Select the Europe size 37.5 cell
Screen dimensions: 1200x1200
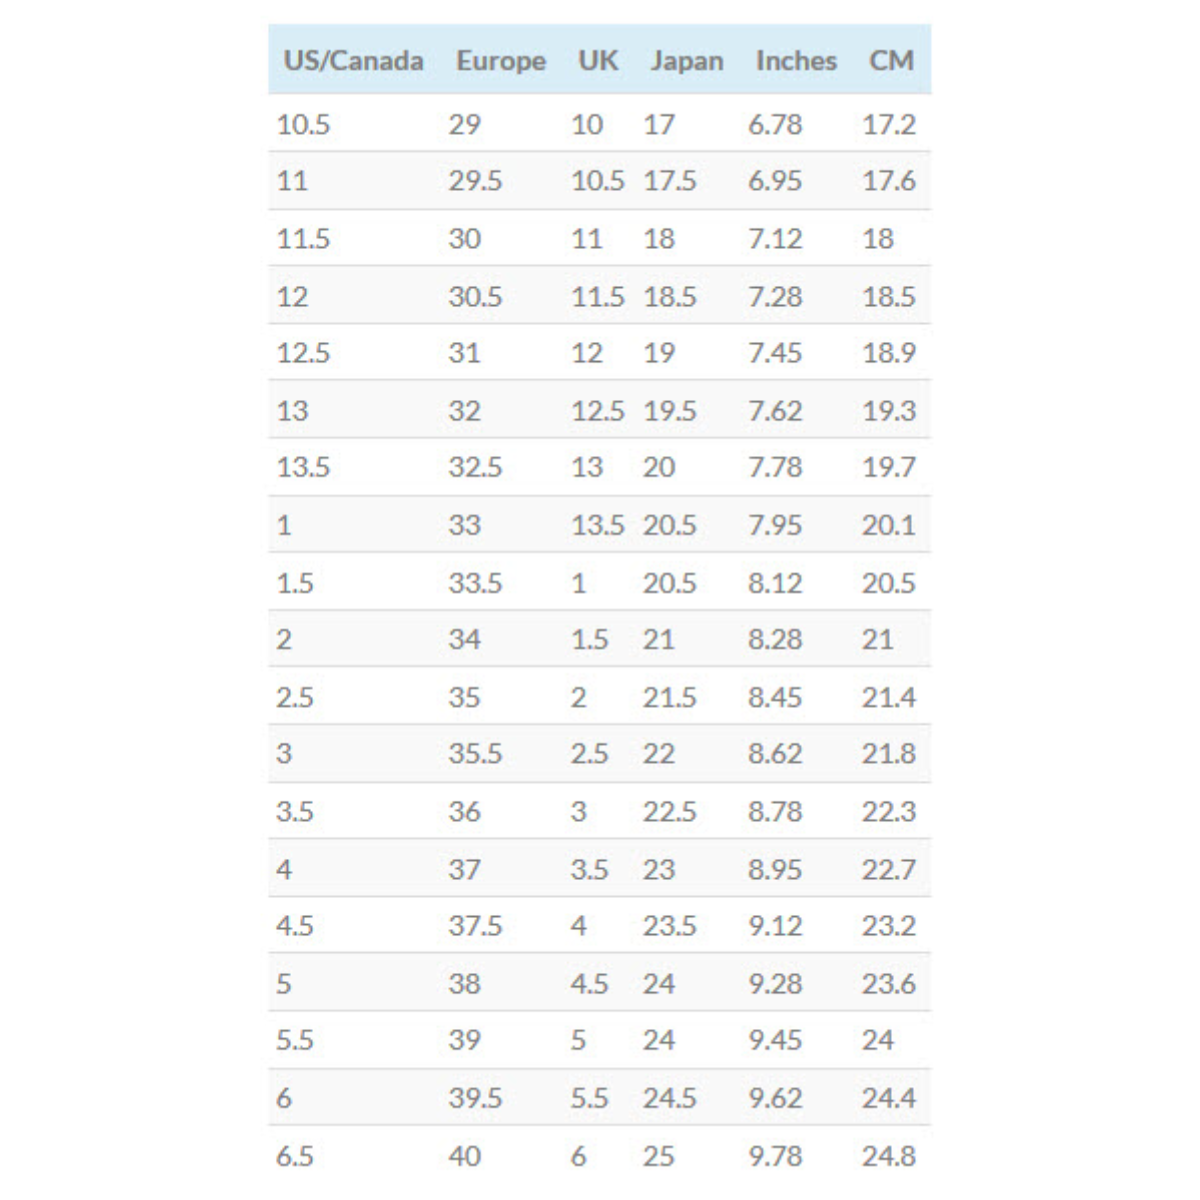point(475,926)
